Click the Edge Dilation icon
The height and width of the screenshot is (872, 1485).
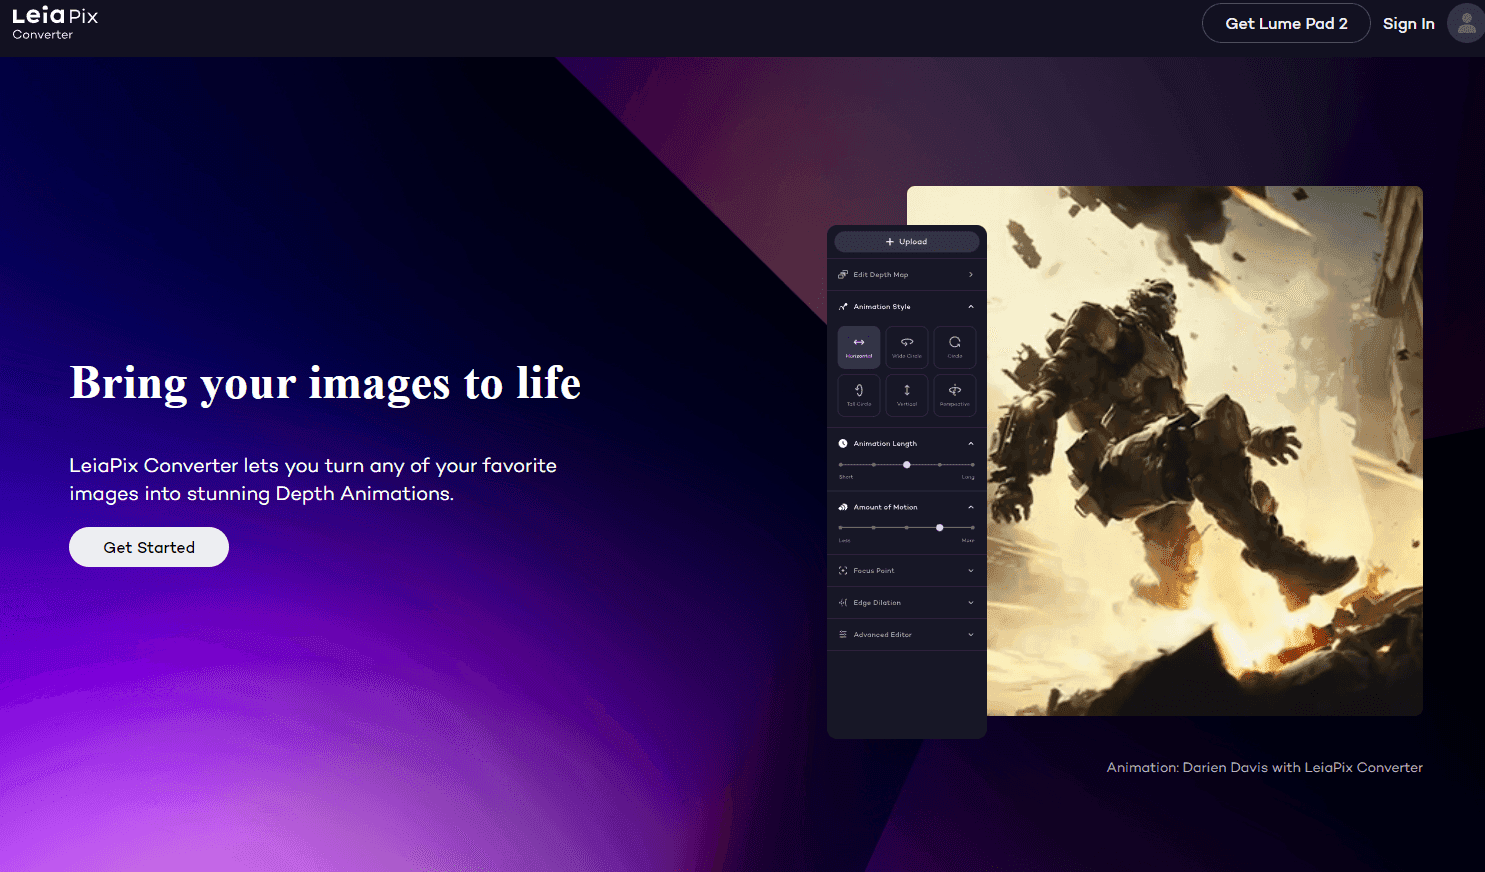(x=843, y=603)
